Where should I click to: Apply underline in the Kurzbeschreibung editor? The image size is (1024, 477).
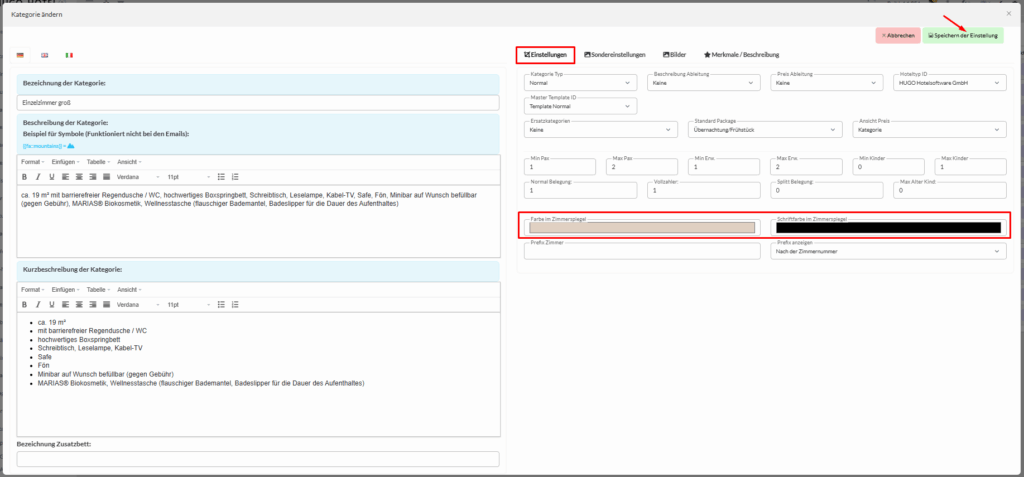50,304
